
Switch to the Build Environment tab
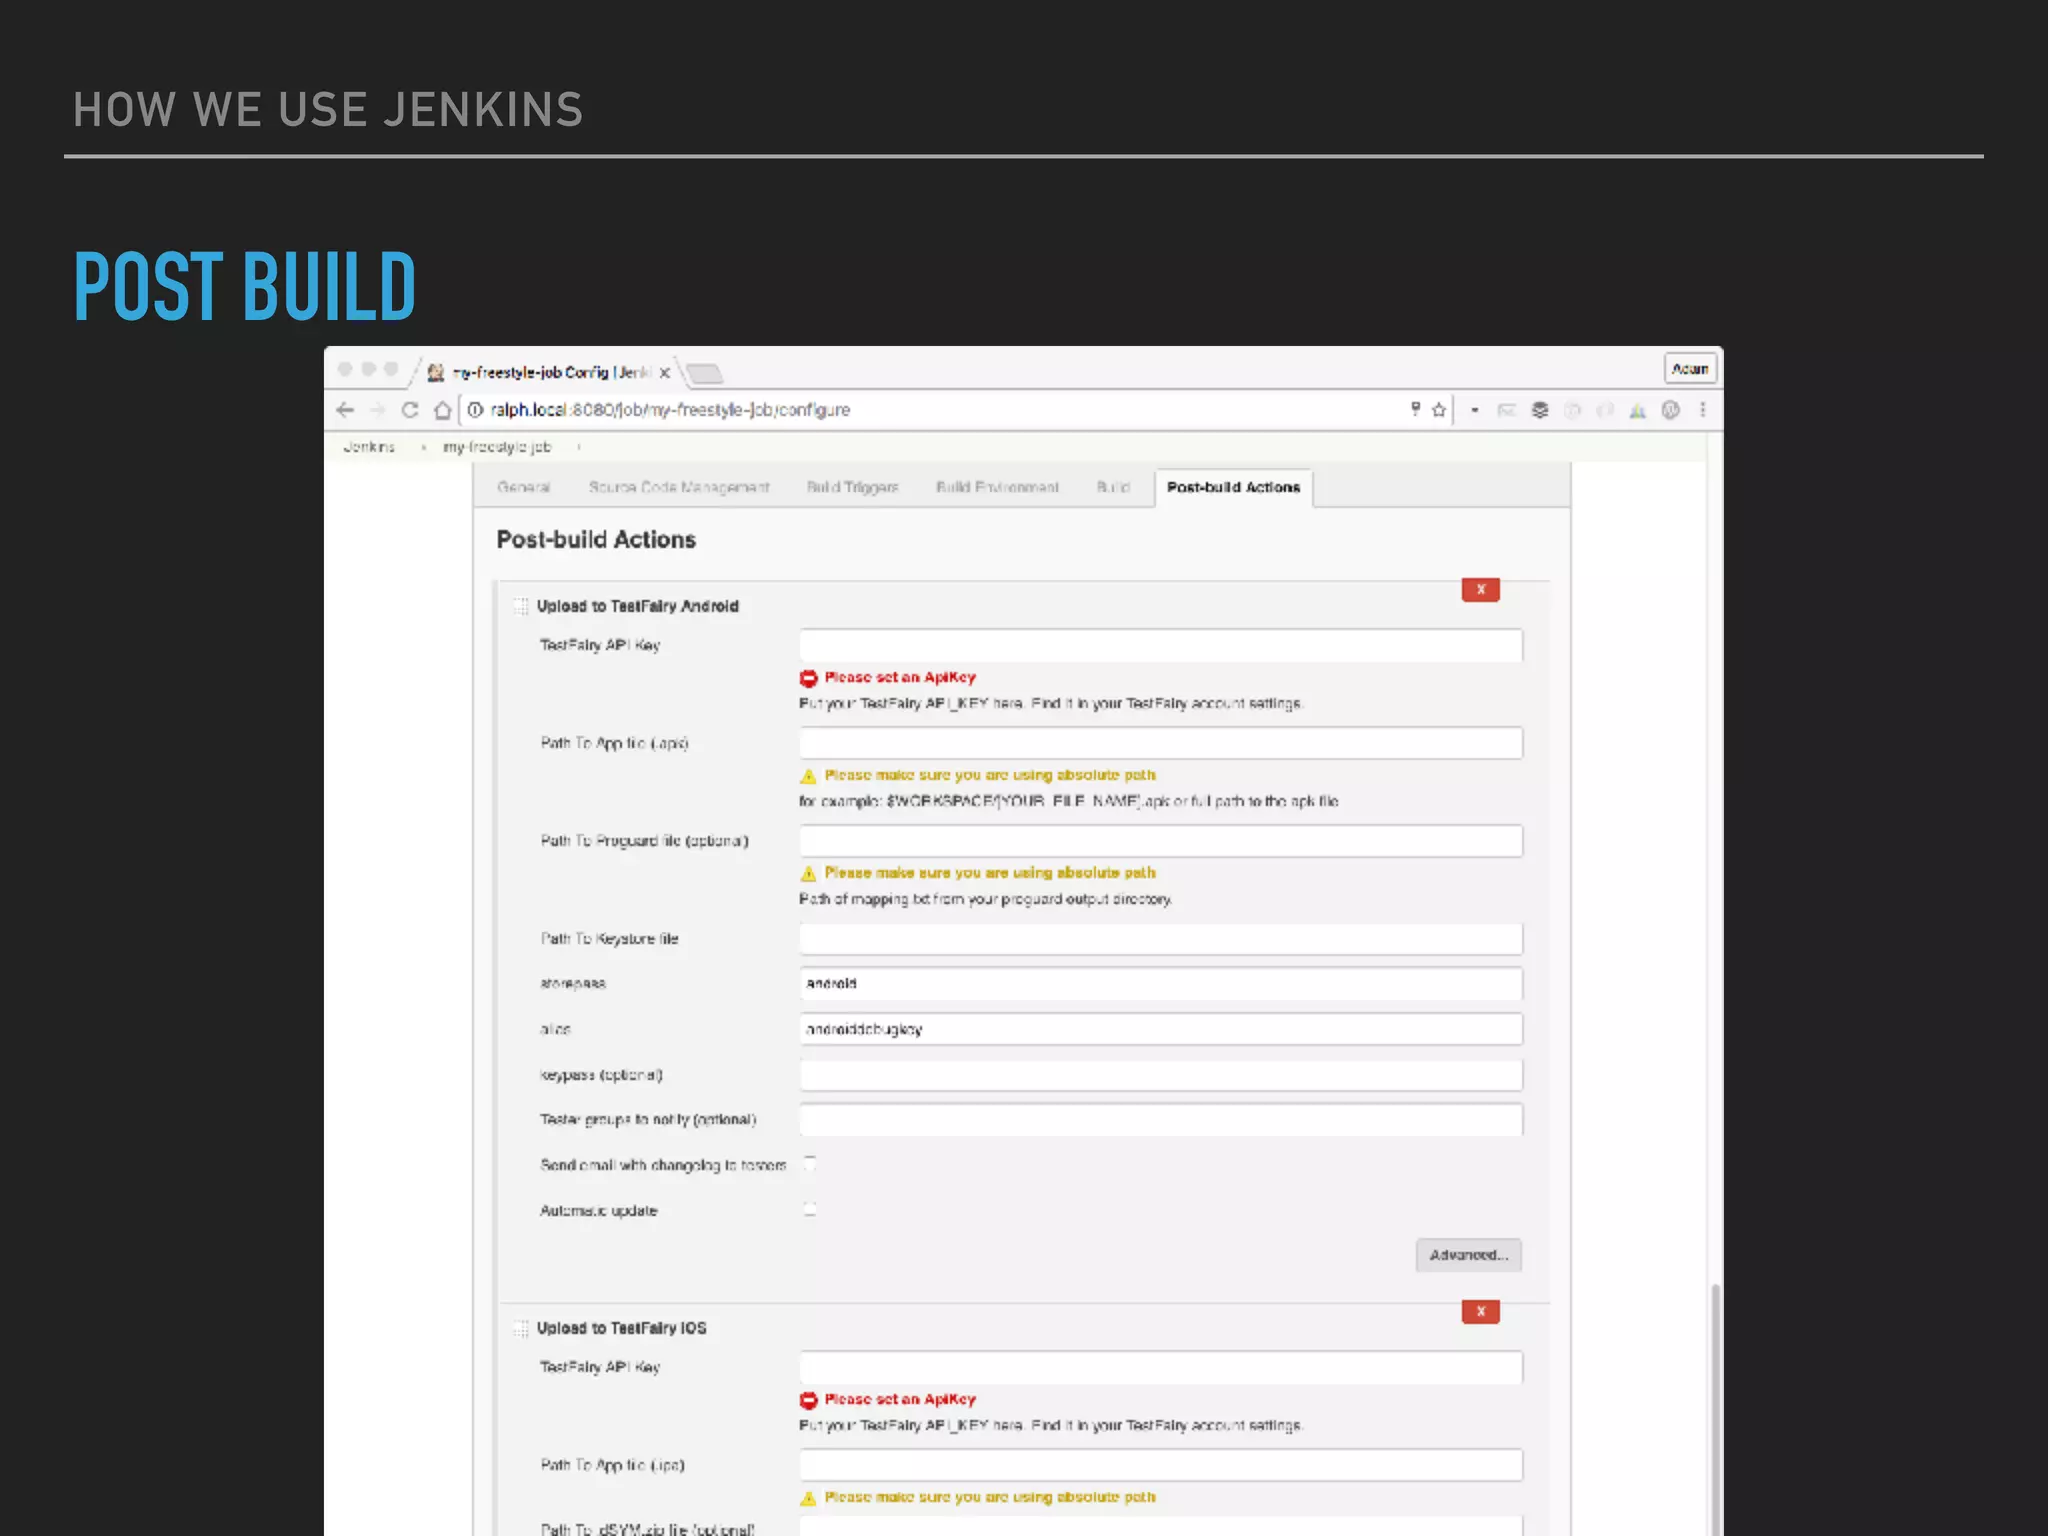[997, 487]
